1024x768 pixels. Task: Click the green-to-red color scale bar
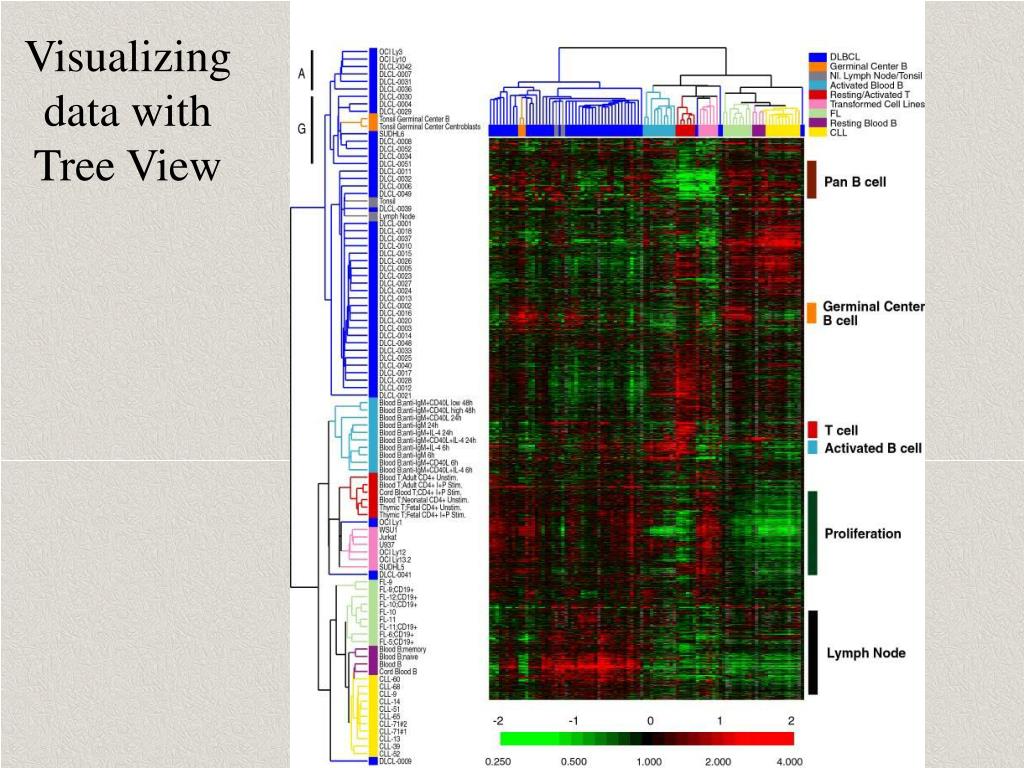(x=647, y=739)
